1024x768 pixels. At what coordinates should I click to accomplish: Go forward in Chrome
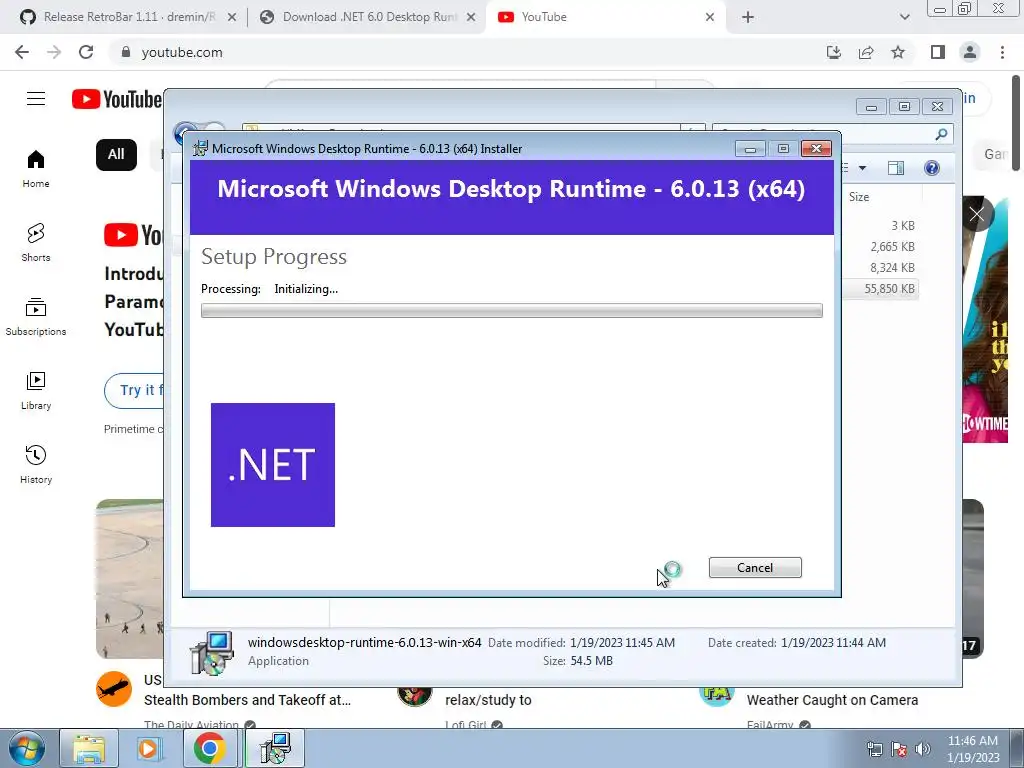point(54,52)
